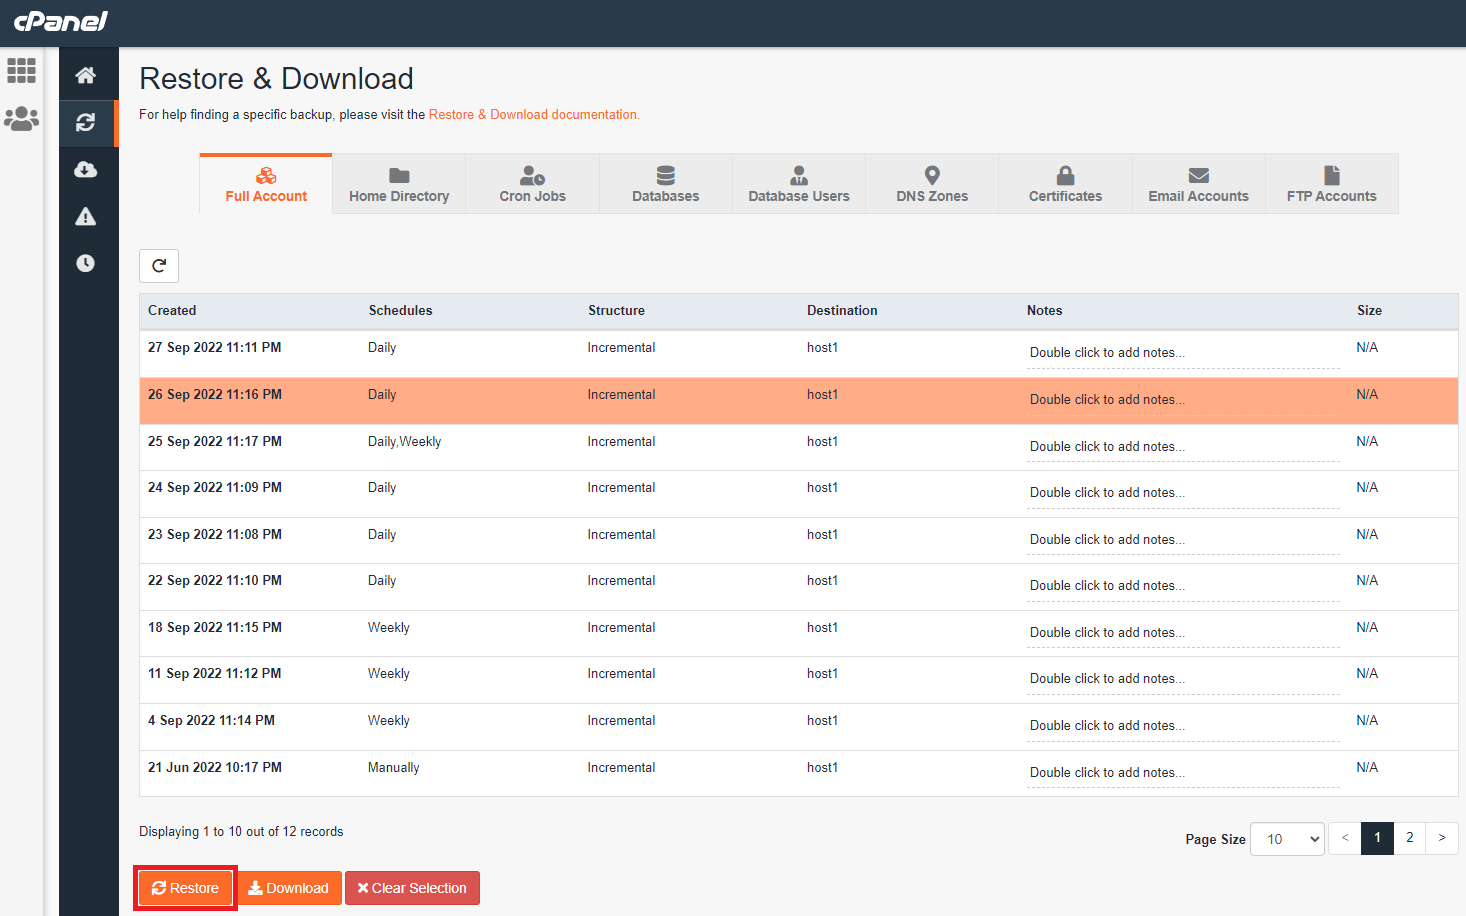Expand the Page Size dropdown
This screenshot has height=916, width=1466.
(1287, 839)
